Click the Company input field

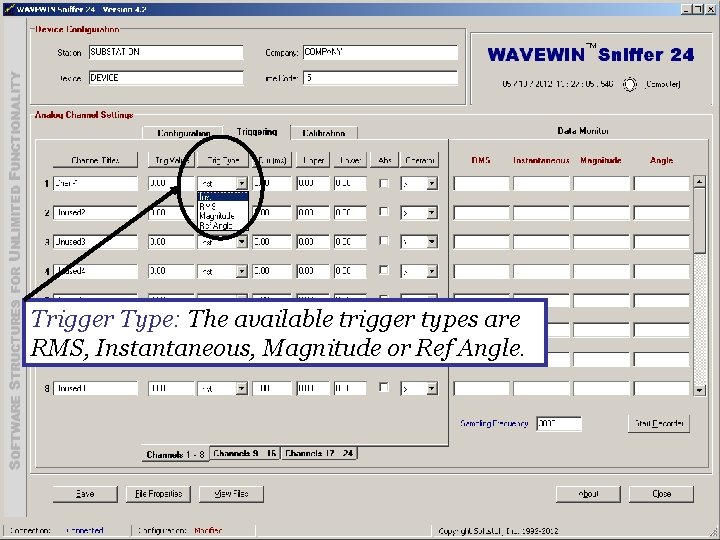380,52
